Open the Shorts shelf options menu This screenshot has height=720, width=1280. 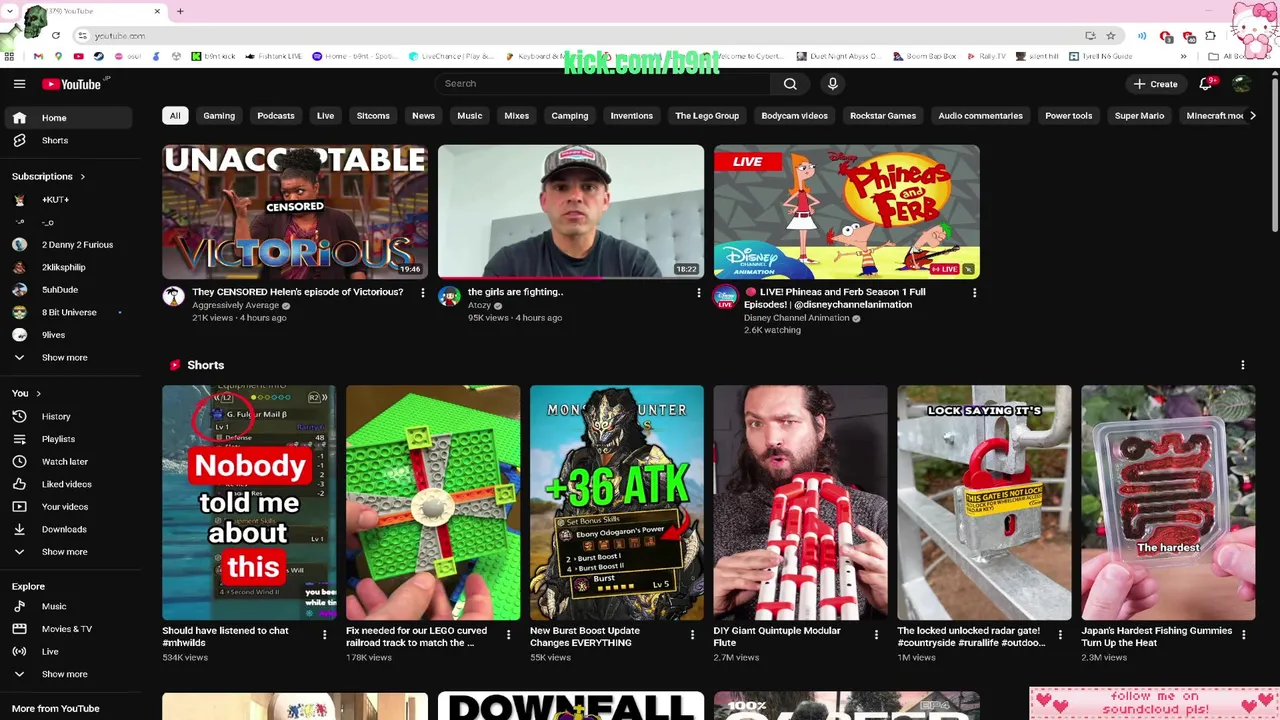(x=1243, y=365)
